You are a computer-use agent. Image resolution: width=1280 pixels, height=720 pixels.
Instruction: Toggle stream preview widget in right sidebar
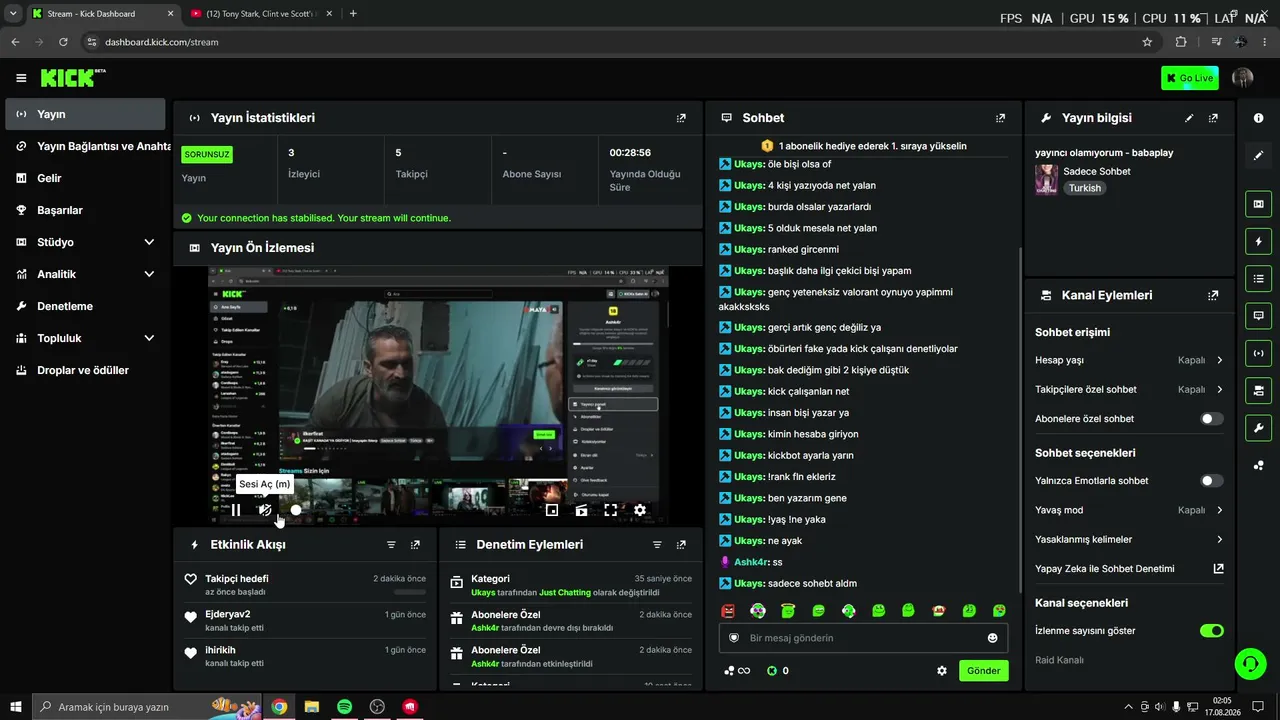(1258, 204)
